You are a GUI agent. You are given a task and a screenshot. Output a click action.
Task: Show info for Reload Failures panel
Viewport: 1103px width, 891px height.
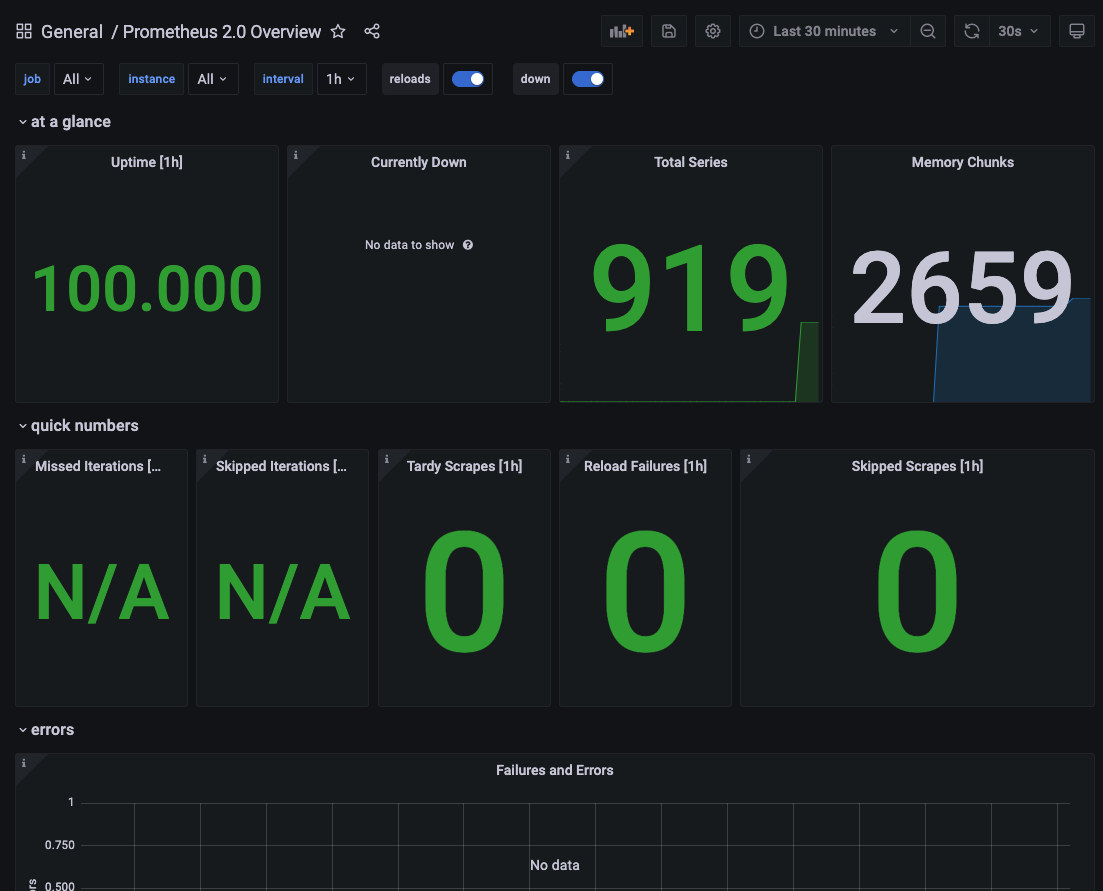(568, 459)
